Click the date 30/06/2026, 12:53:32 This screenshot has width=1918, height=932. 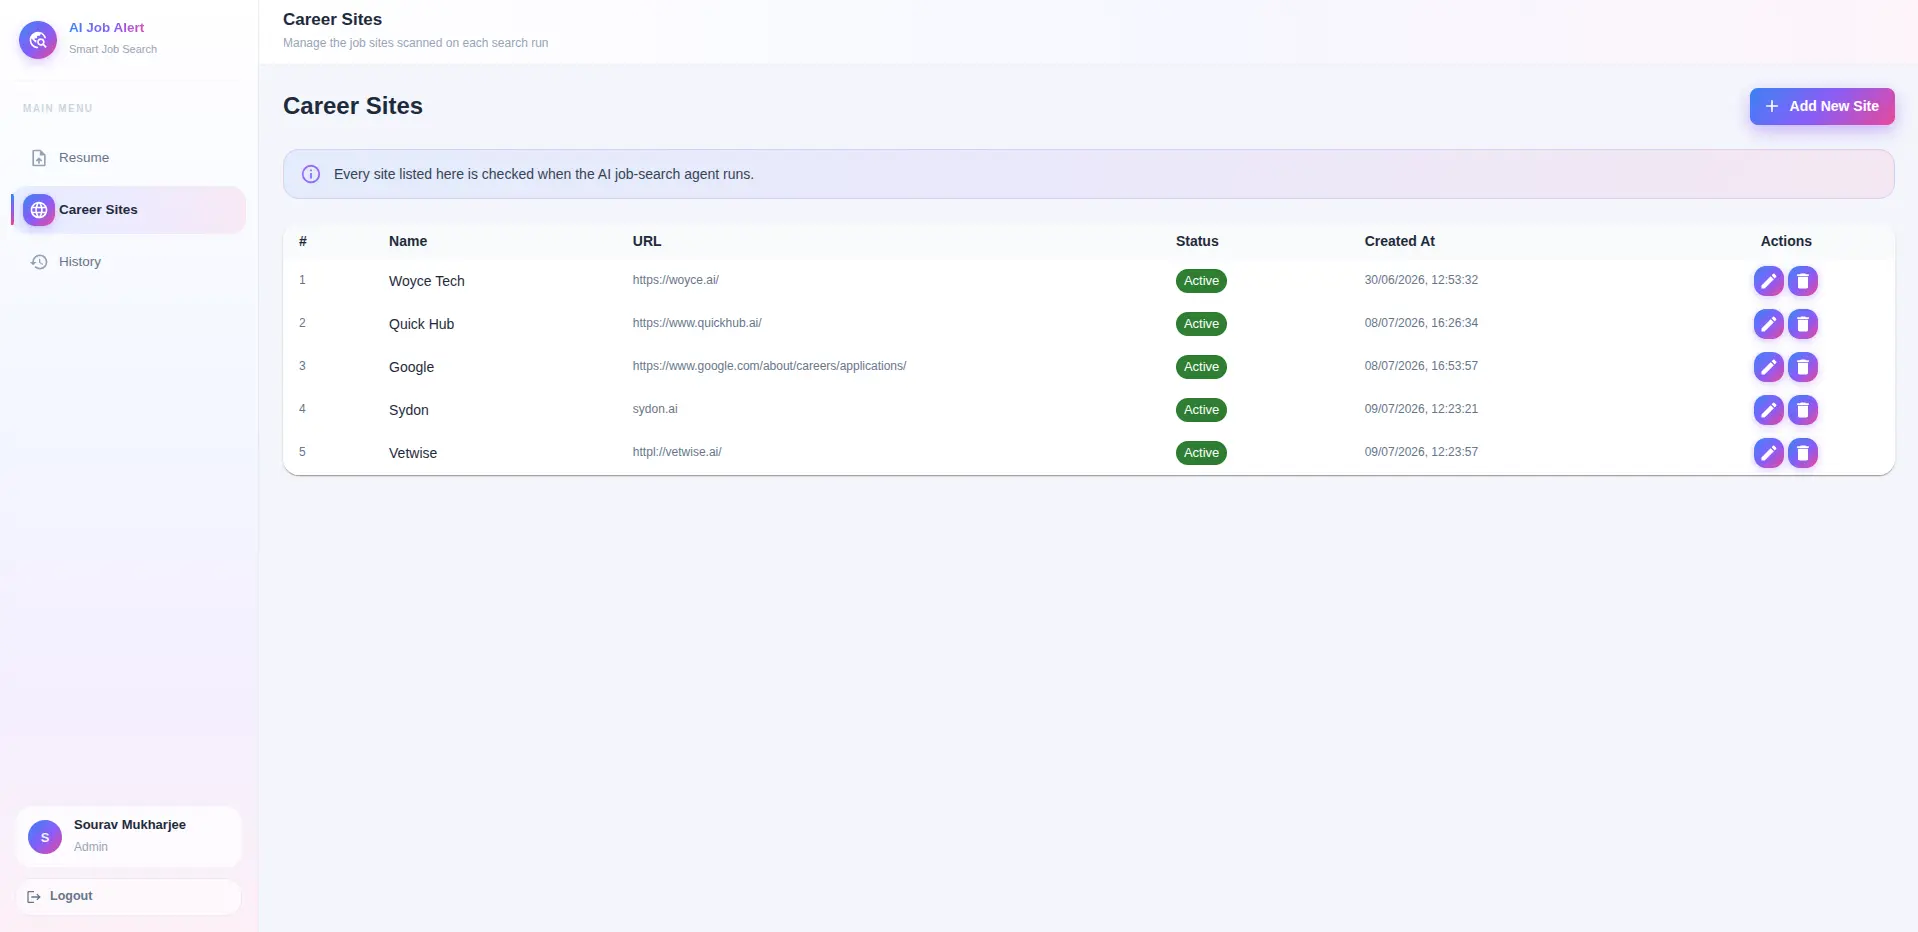pos(1421,280)
